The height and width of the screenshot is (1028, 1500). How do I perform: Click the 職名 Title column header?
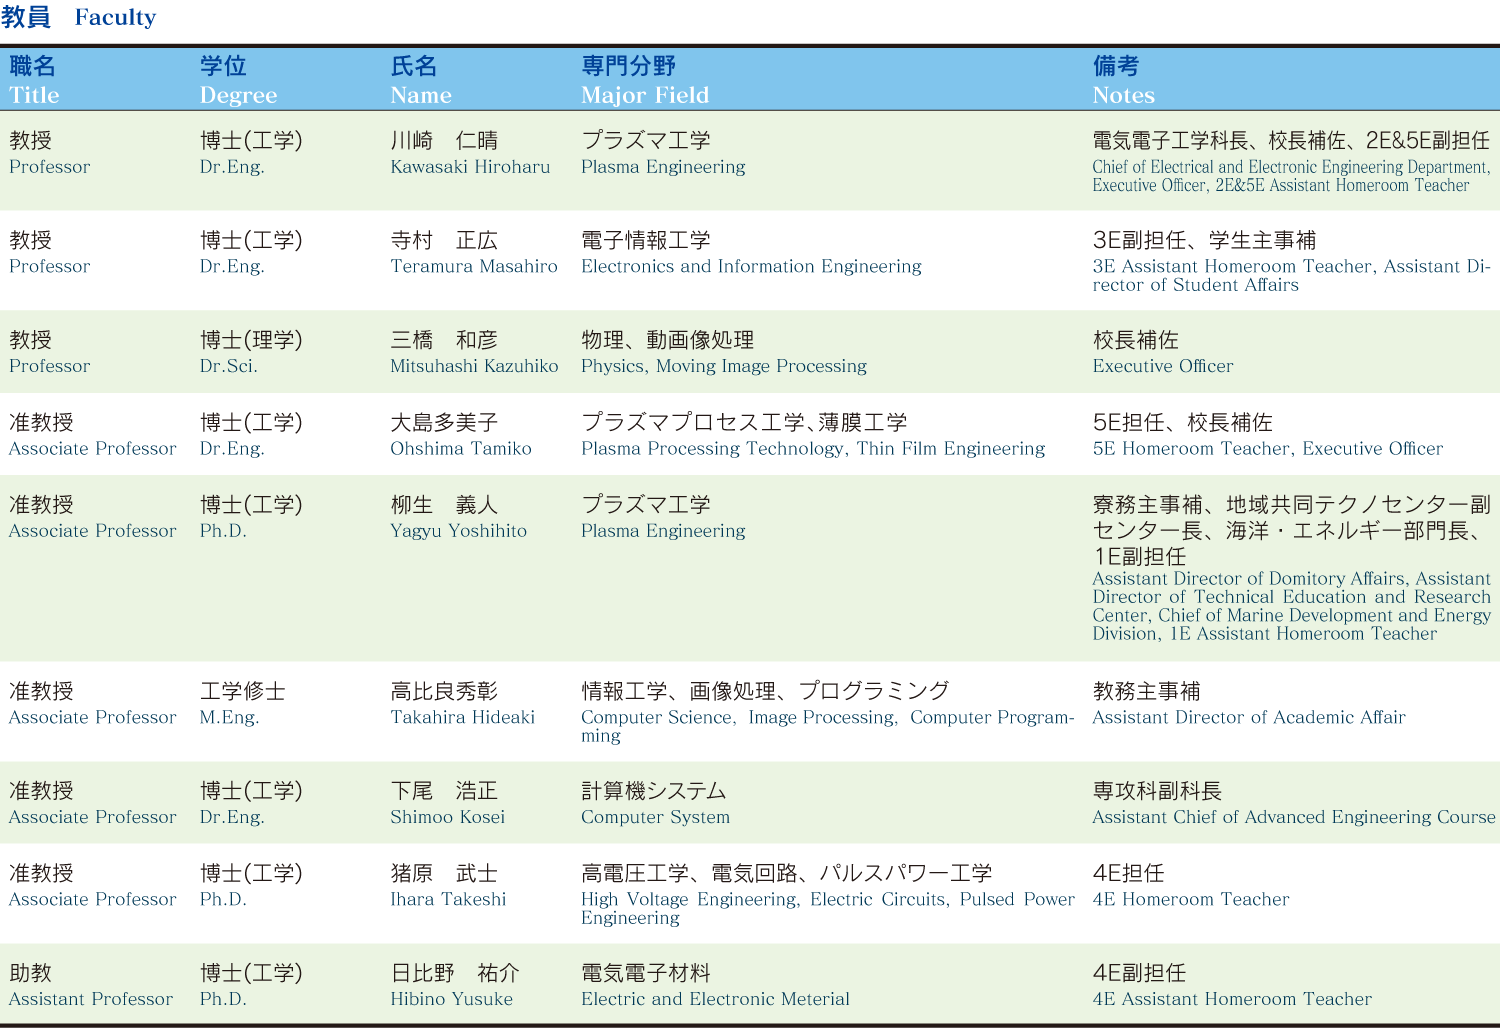click(34, 80)
